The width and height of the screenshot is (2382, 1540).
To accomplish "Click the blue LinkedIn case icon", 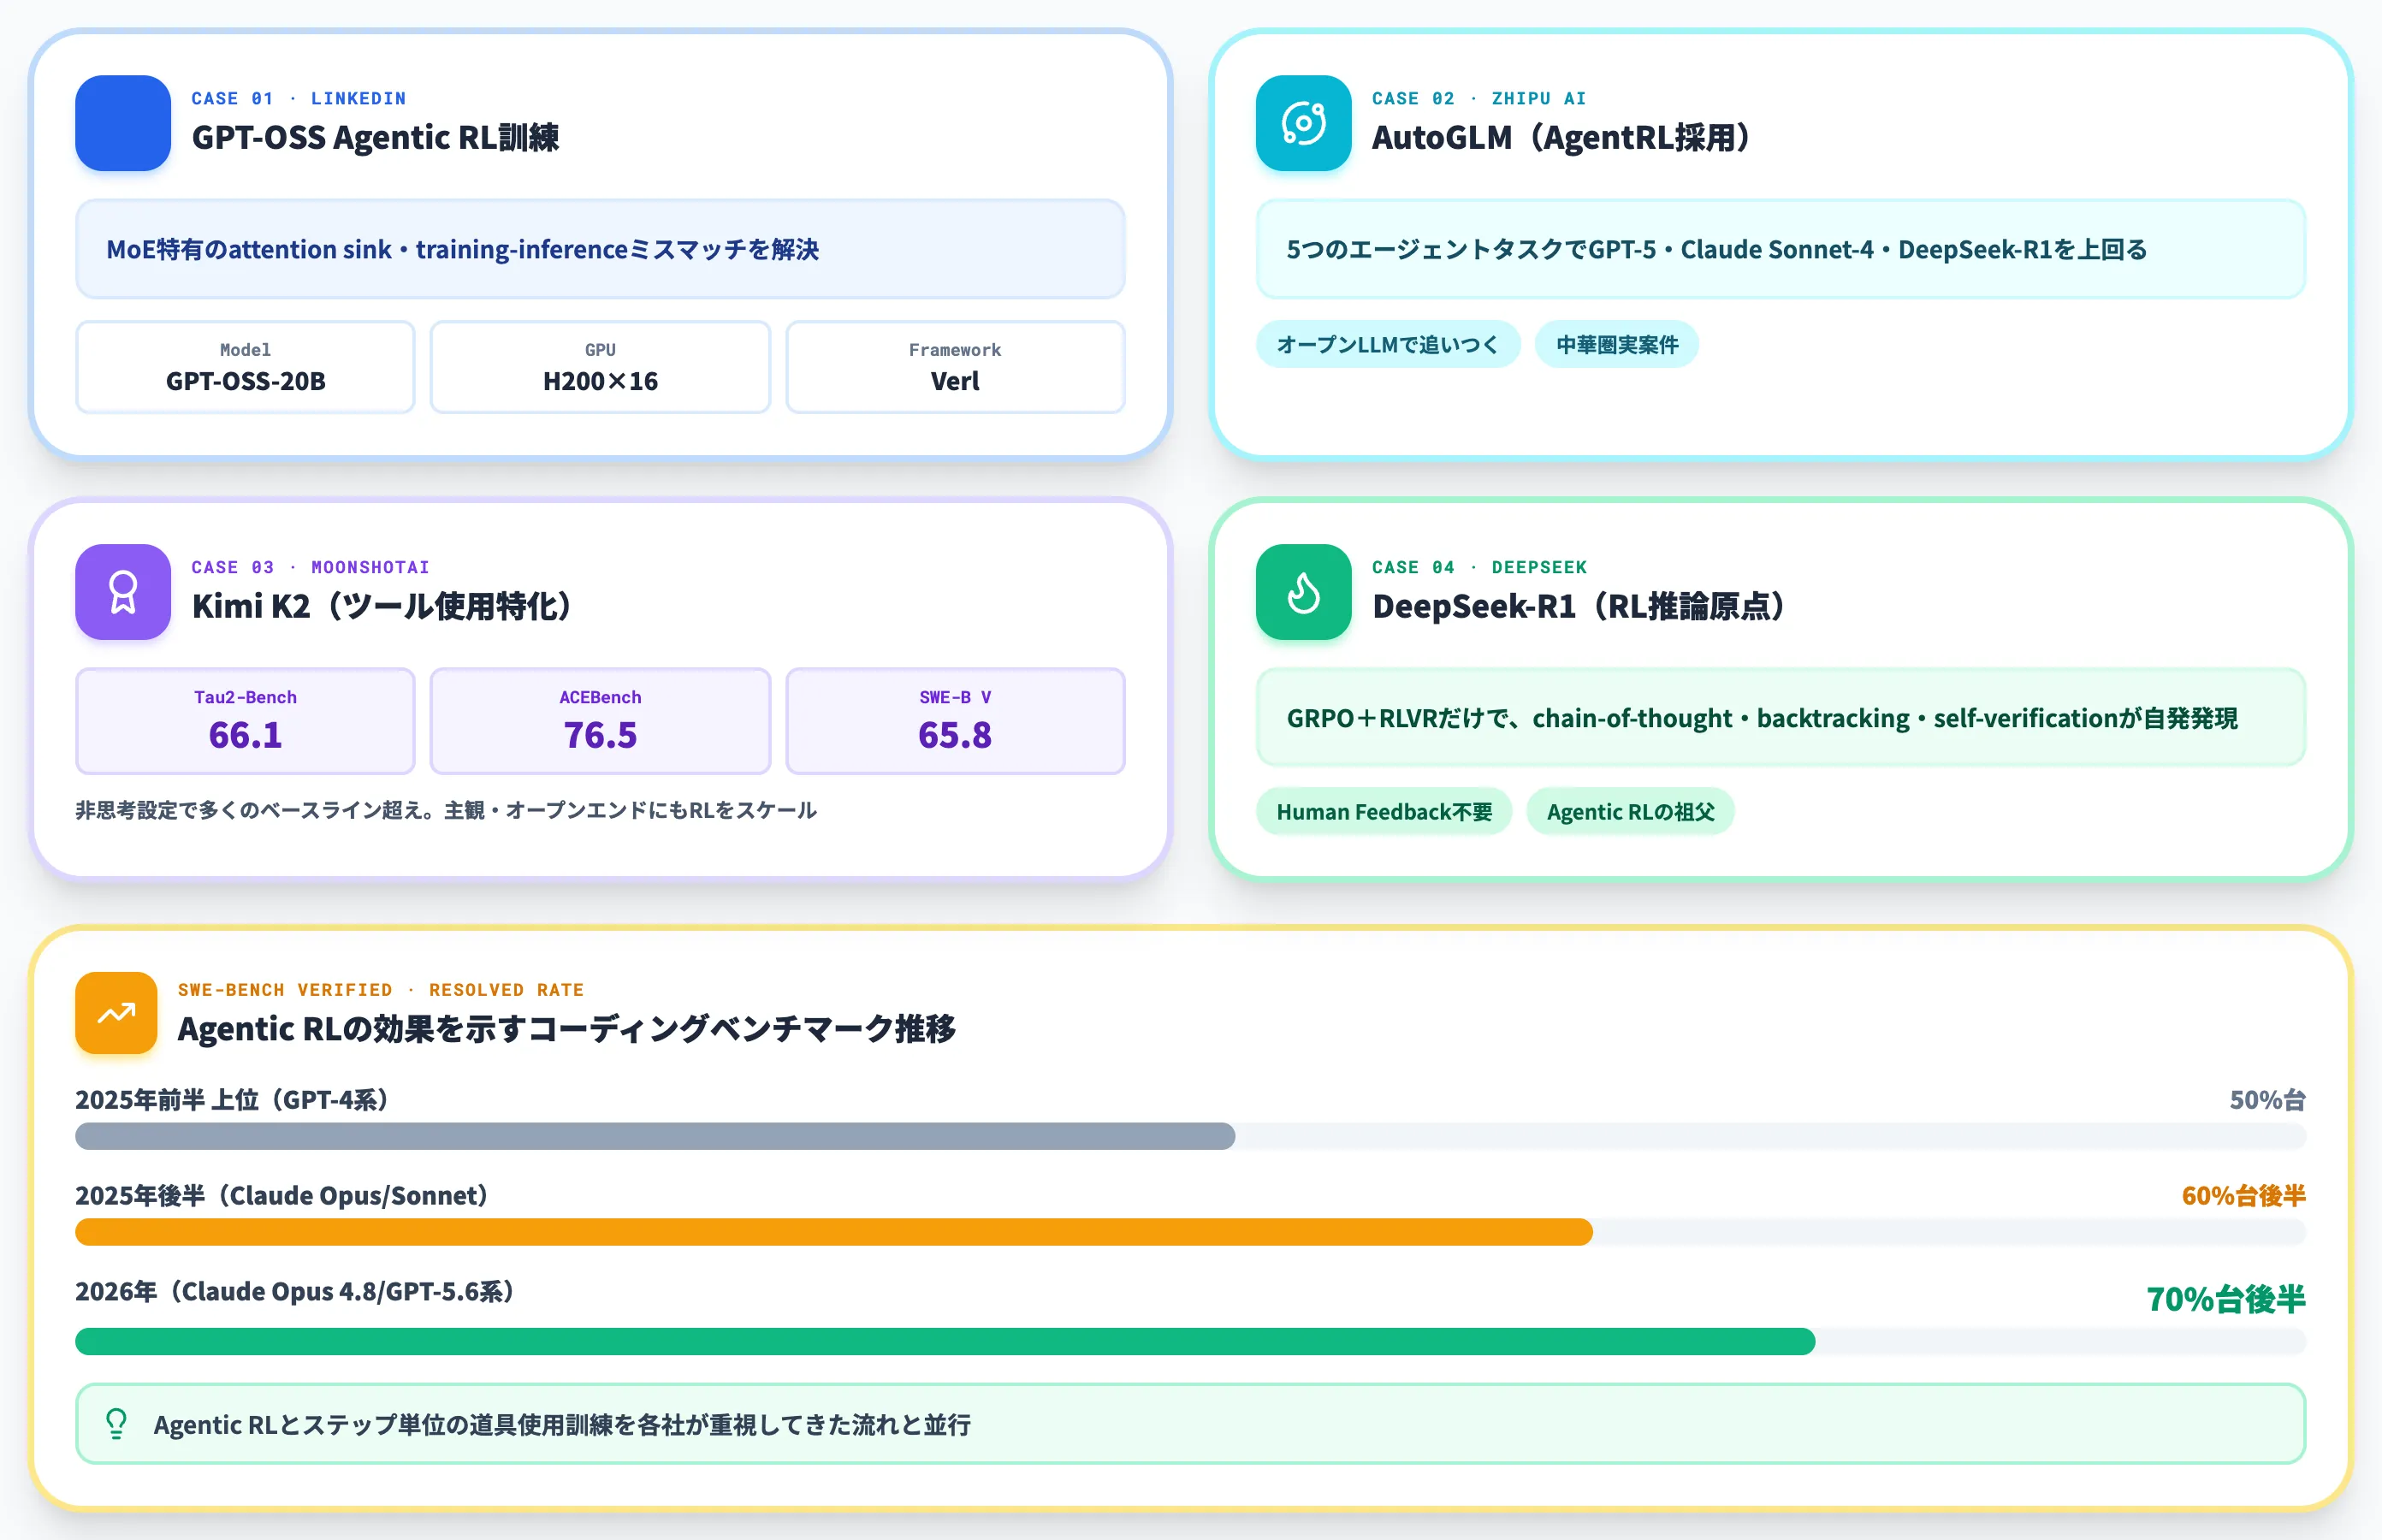I will (x=123, y=123).
